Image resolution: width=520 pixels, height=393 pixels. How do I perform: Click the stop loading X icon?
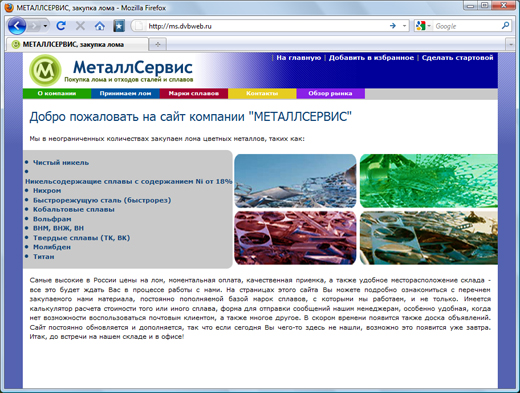[80, 26]
